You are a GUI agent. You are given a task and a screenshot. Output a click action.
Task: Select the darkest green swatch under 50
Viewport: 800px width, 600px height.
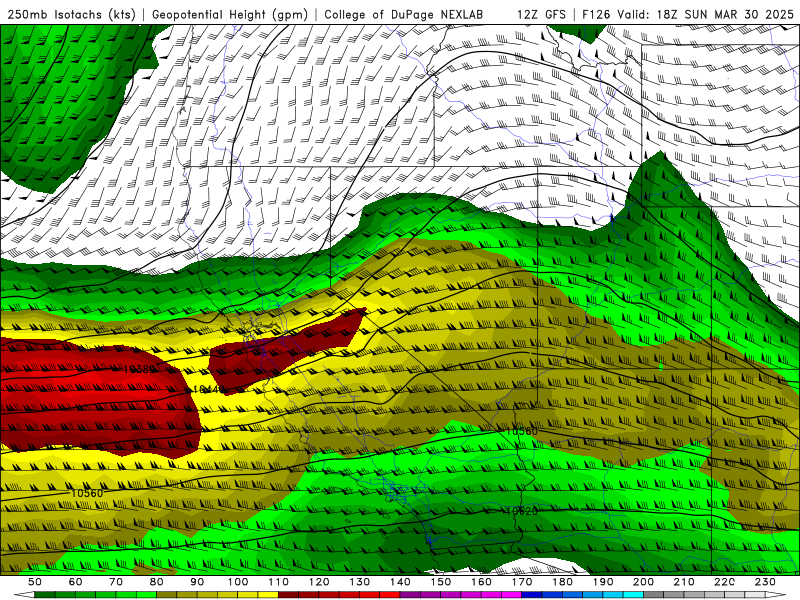click(44, 595)
